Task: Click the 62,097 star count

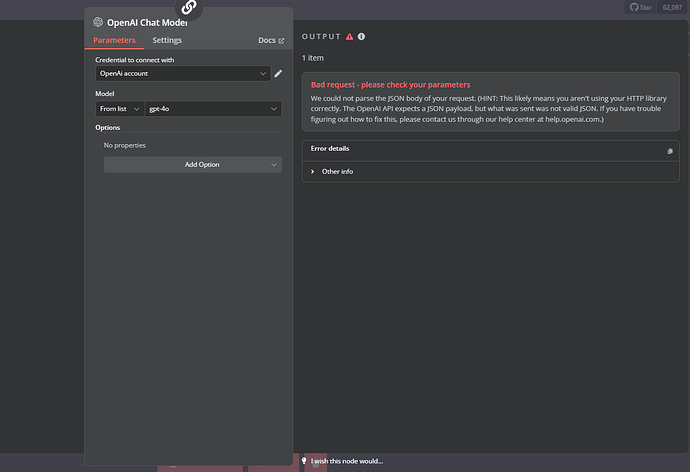Action: (672, 7)
